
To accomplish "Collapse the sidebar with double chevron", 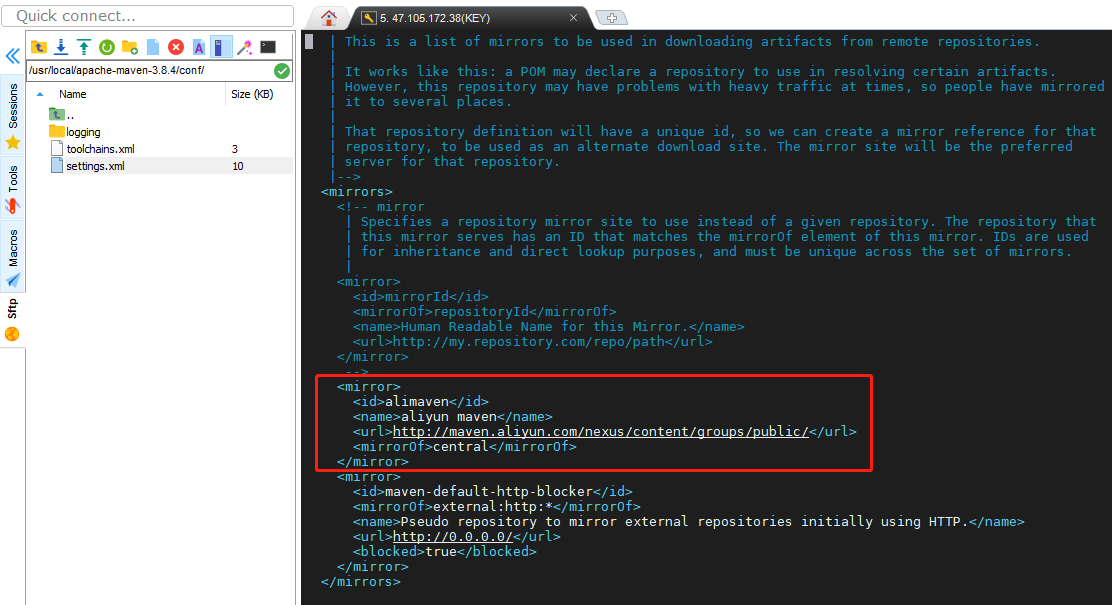I will point(13,56).
